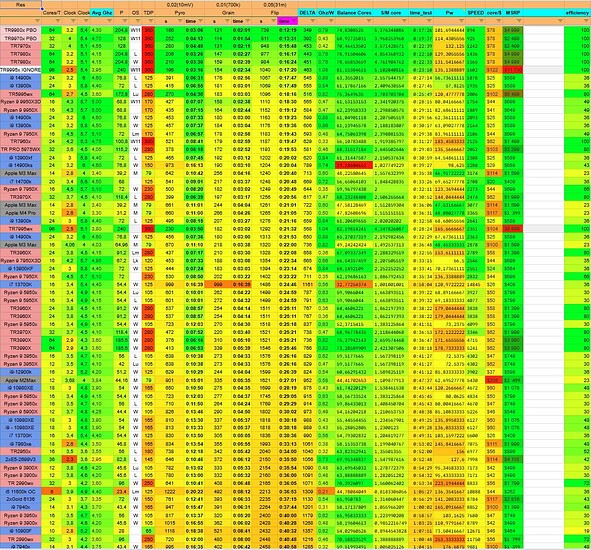Select the 2xGold 6136 row label
Viewport: 591px width, 550px height.
point(21,499)
